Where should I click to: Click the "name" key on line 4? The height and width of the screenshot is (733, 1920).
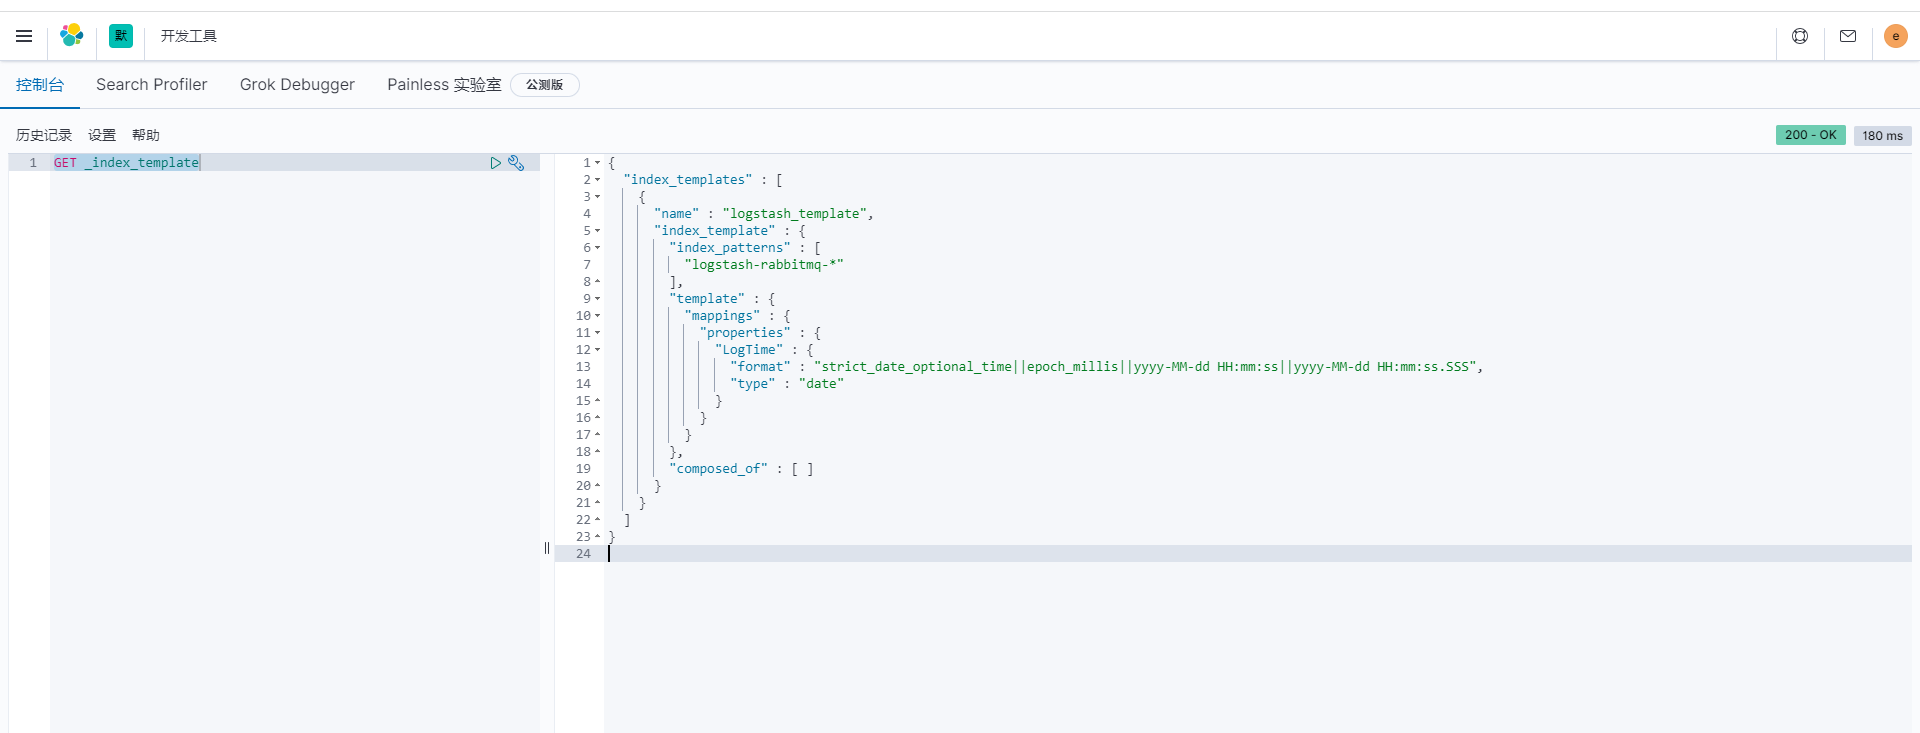coord(676,214)
